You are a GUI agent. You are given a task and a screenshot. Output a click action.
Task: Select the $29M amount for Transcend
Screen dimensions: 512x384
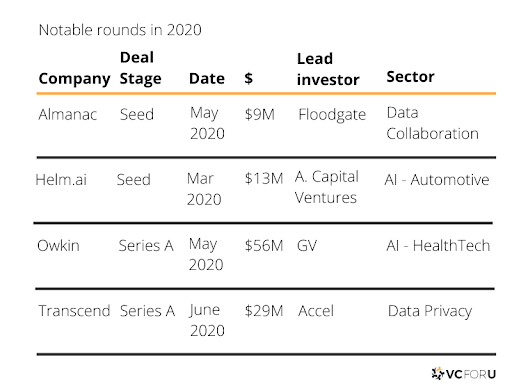(264, 311)
